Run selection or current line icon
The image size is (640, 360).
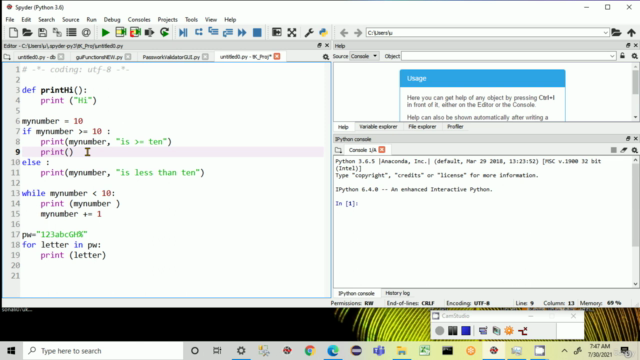[149, 33]
